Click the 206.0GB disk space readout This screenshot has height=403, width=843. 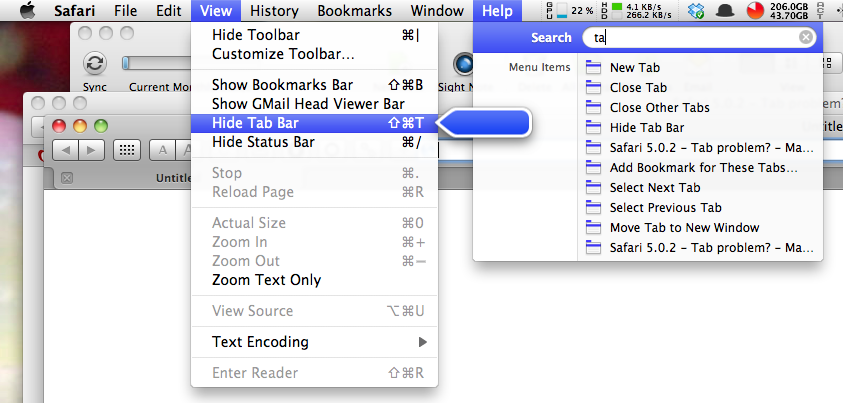pyautogui.click(x=789, y=6)
